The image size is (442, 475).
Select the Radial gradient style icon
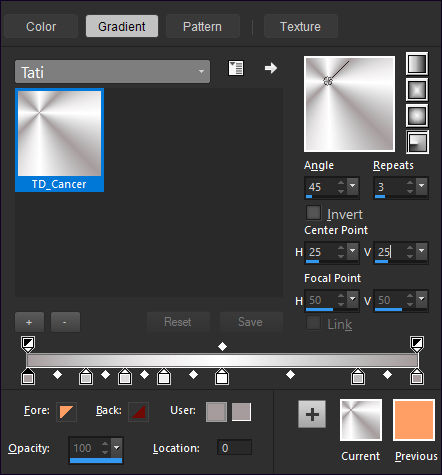[x=417, y=142]
